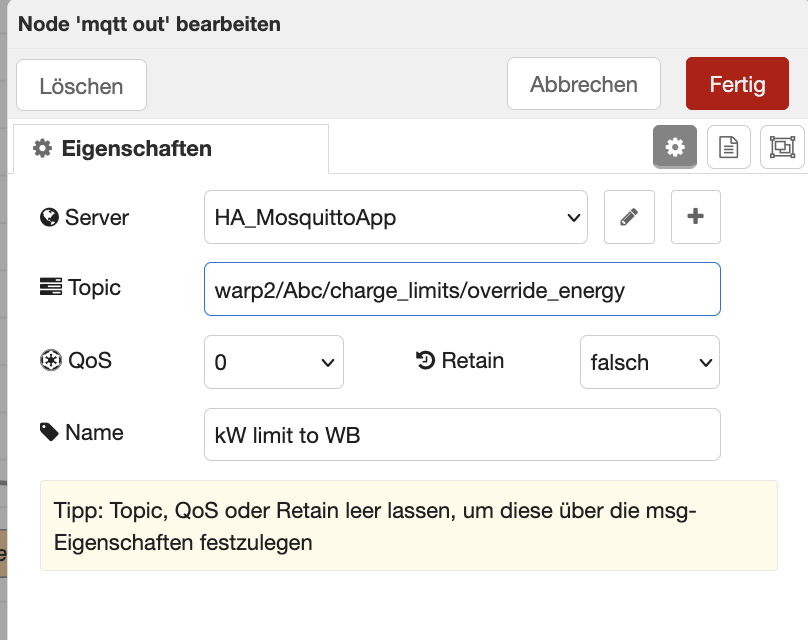
Task: Focus the Name field 'kW limit to WB'
Action: coord(462,434)
